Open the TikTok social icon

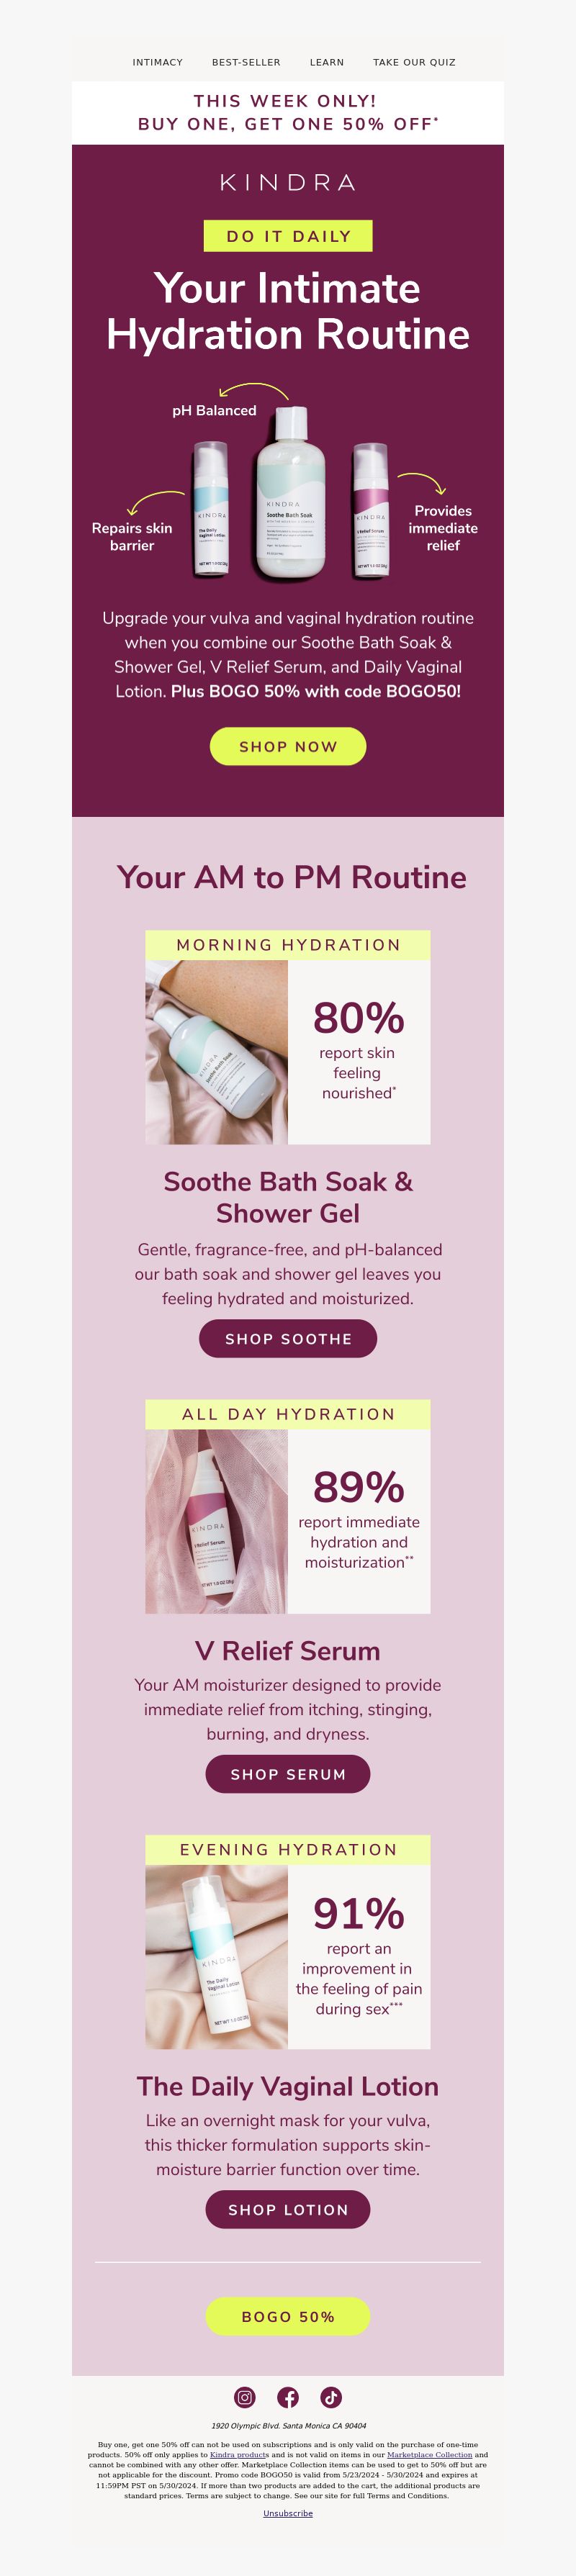[331, 2397]
